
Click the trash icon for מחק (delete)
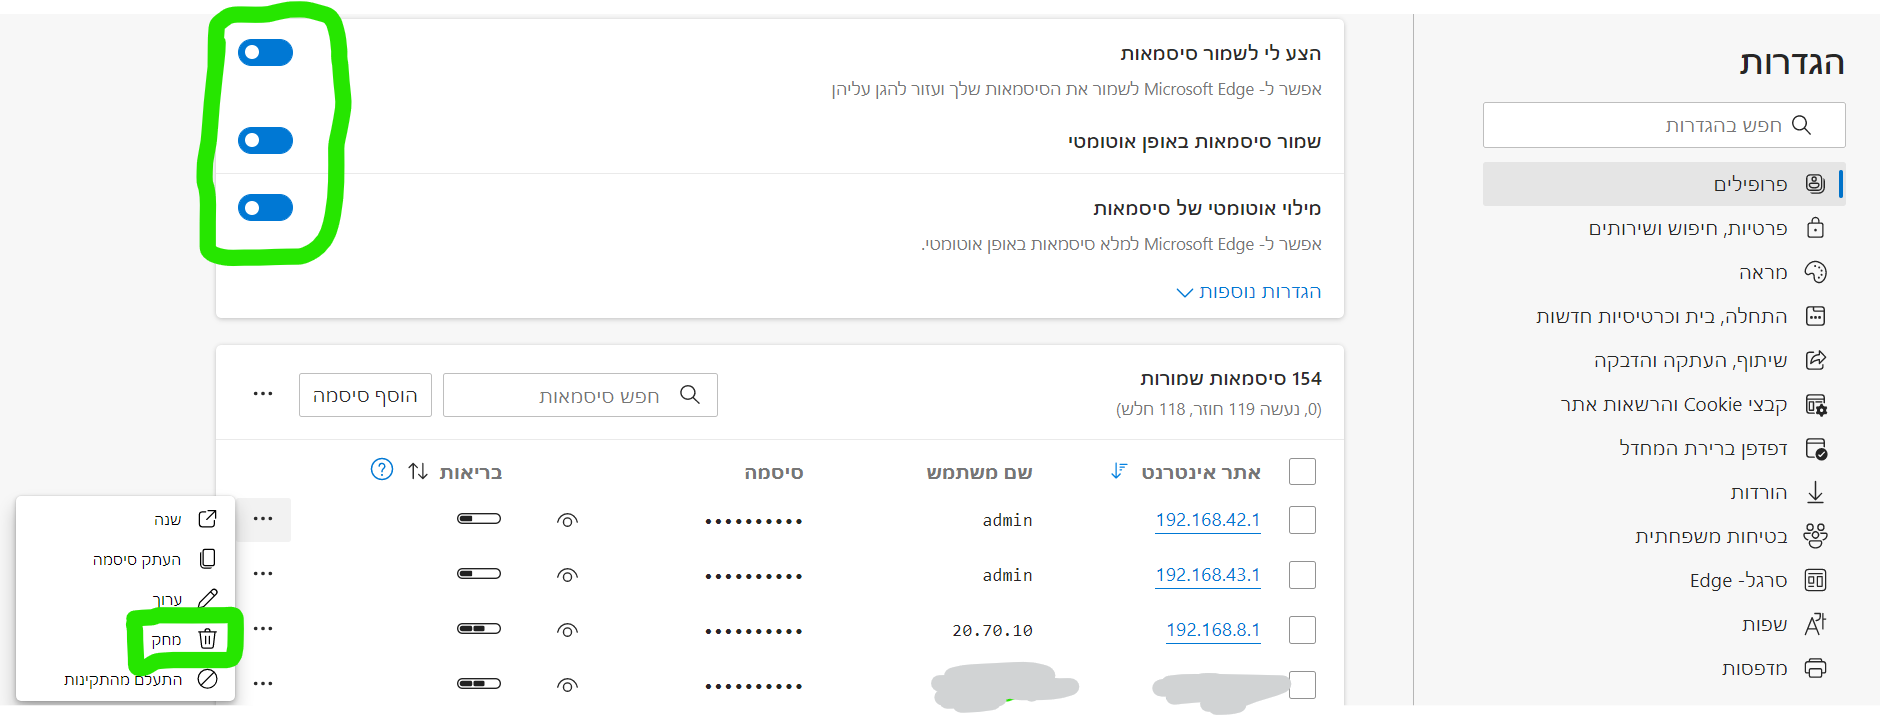pyautogui.click(x=207, y=638)
